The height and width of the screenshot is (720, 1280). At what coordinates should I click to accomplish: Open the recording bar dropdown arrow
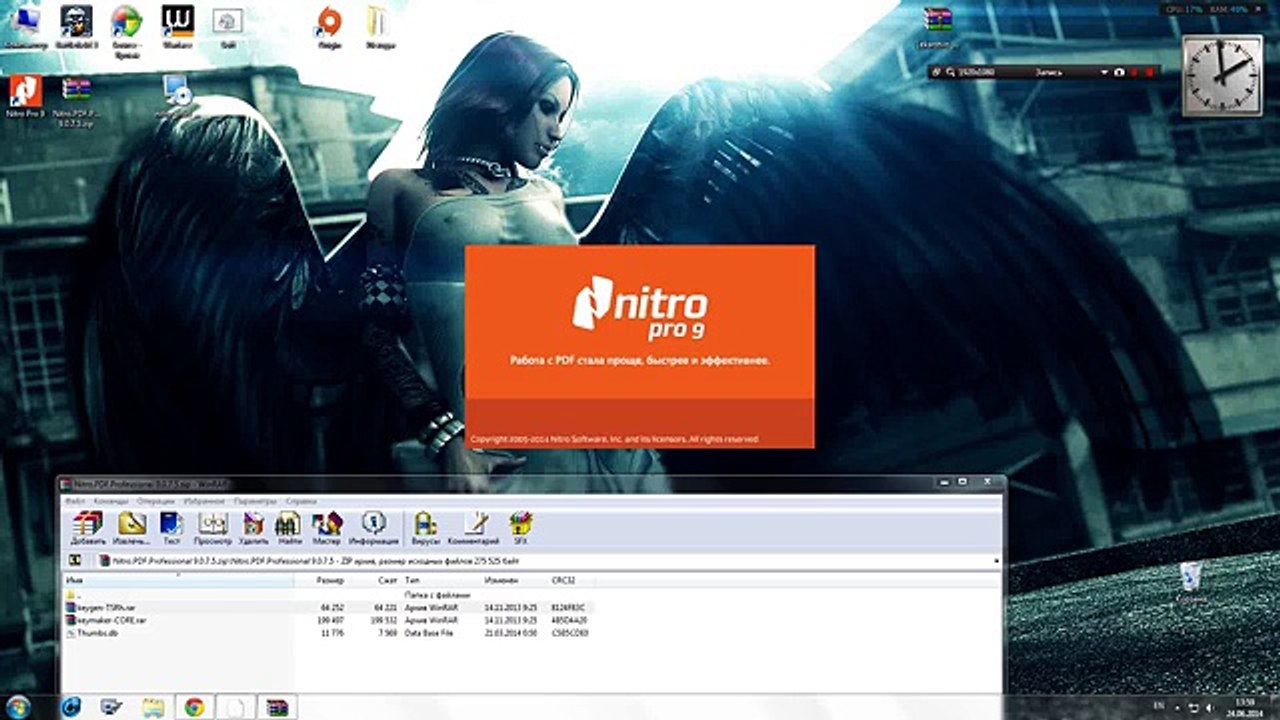pos(1104,72)
